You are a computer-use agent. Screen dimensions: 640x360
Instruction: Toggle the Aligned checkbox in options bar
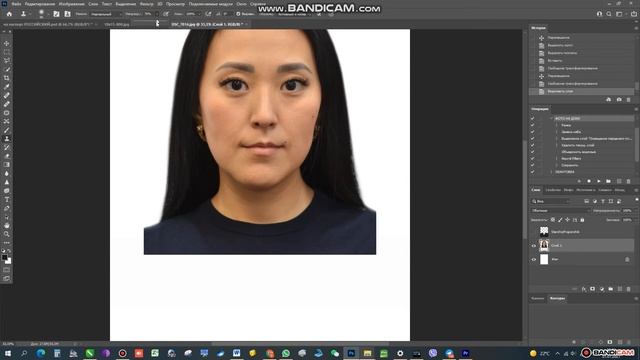pyautogui.click(x=238, y=14)
